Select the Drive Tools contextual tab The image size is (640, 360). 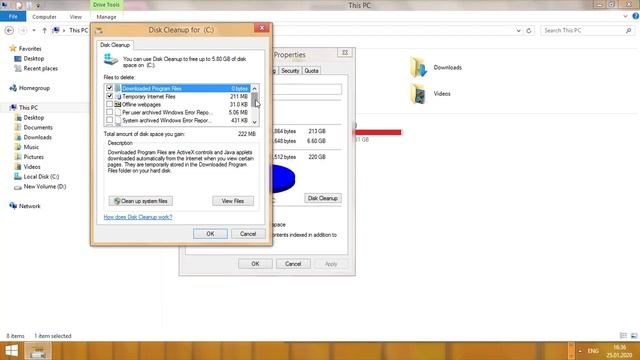pos(106,5)
